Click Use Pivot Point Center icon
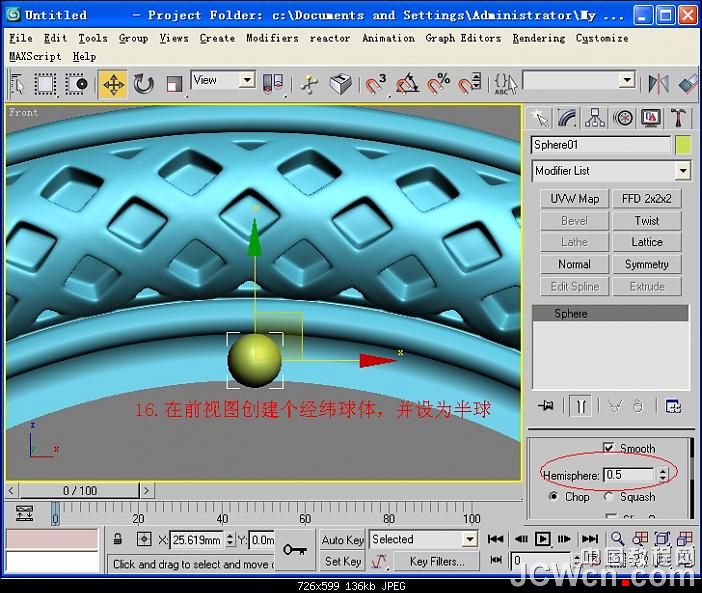Viewport: 702px width, 593px height. coord(273,84)
